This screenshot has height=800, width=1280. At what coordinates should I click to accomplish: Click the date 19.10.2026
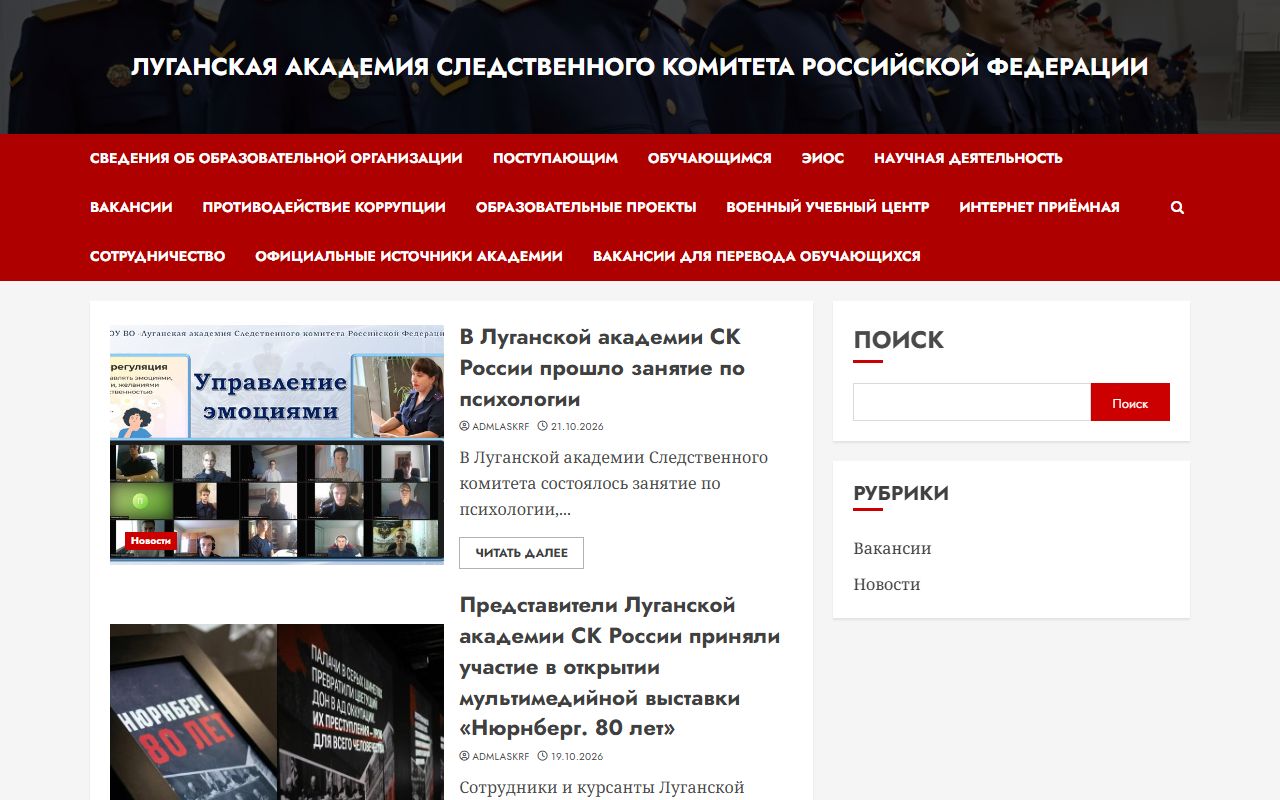[x=570, y=756]
